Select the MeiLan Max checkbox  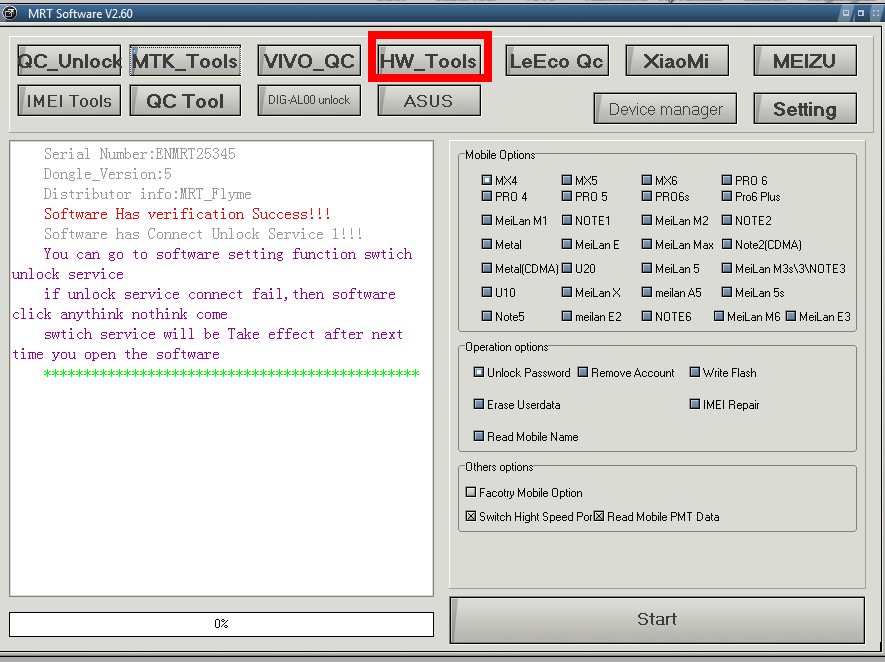647,244
